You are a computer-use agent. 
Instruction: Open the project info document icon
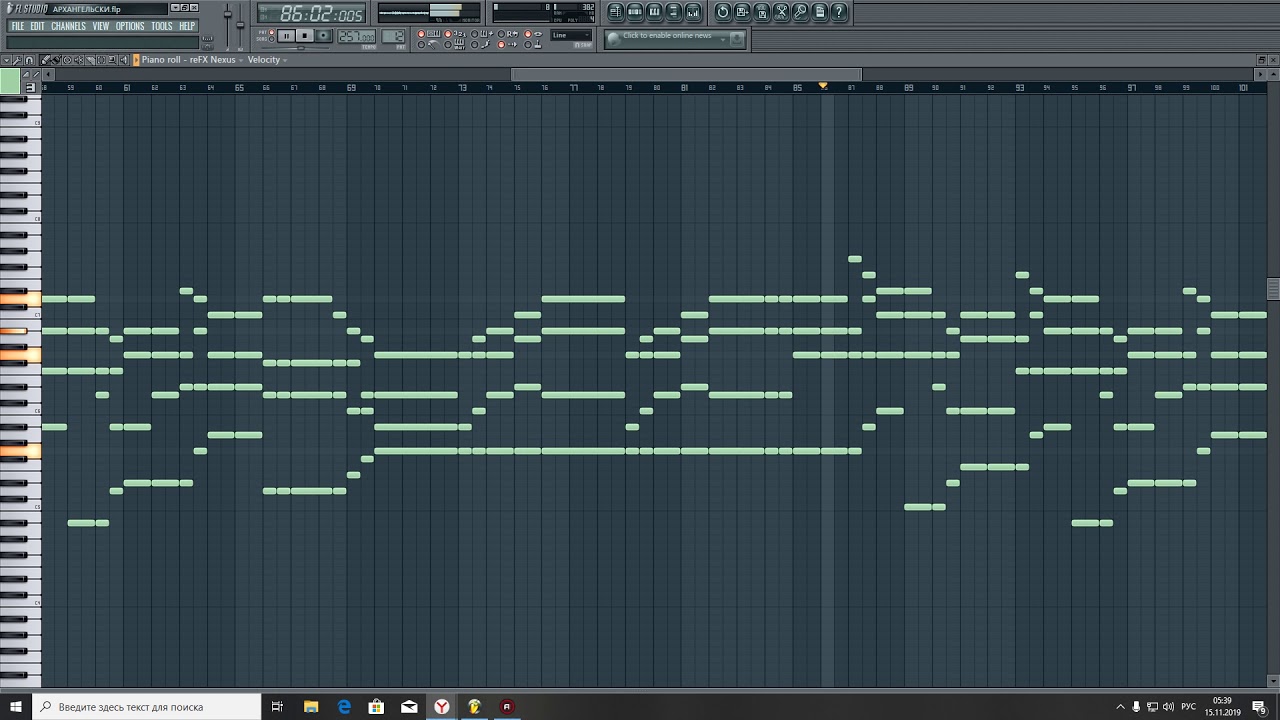(819, 12)
